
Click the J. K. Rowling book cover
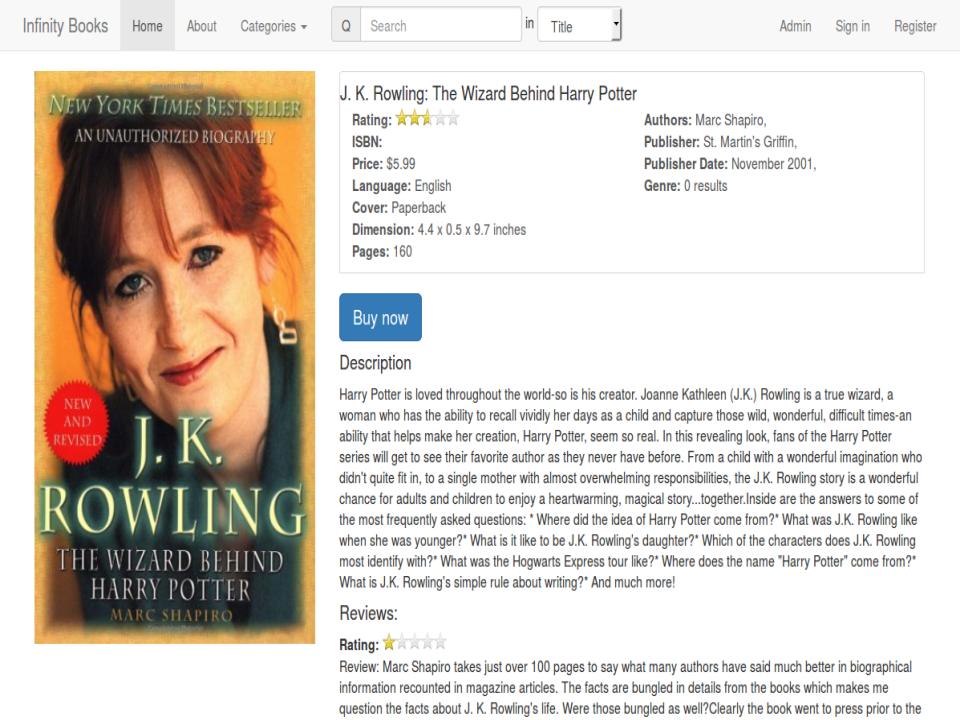coord(174,357)
